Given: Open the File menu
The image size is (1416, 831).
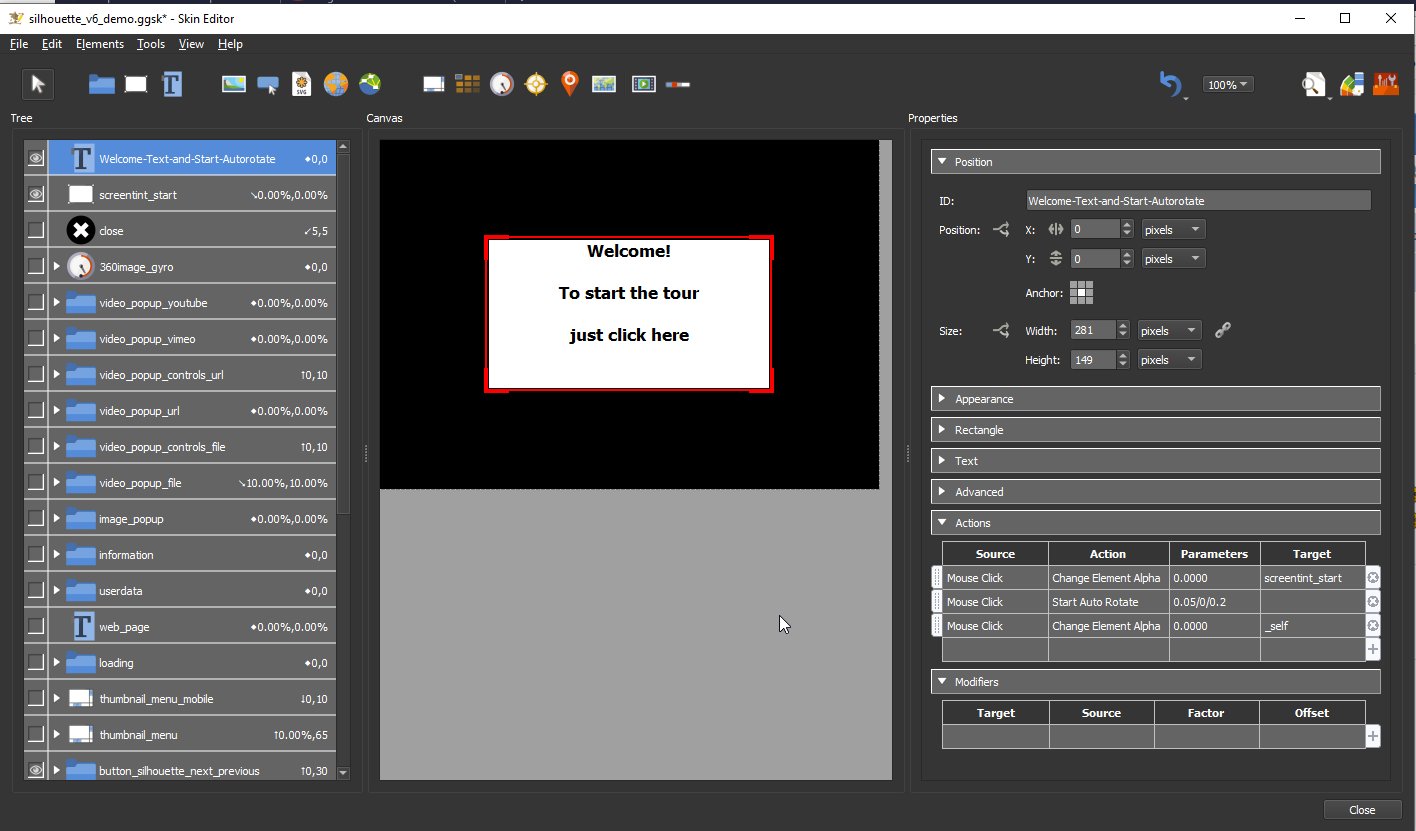Looking at the screenshot, I should click(x=19, y=44).
